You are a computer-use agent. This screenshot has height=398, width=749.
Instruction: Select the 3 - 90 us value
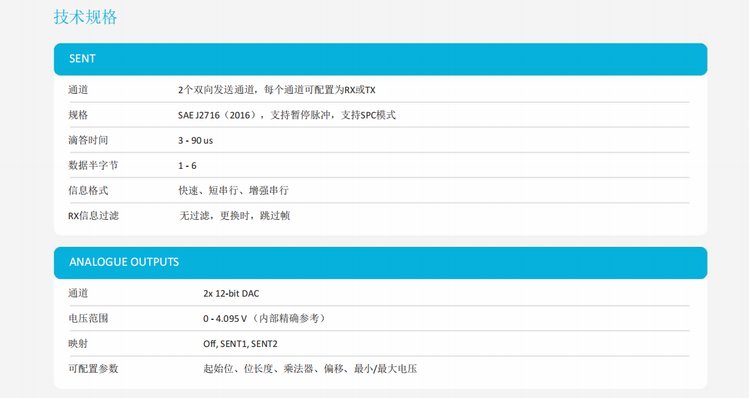click(195, 140)
